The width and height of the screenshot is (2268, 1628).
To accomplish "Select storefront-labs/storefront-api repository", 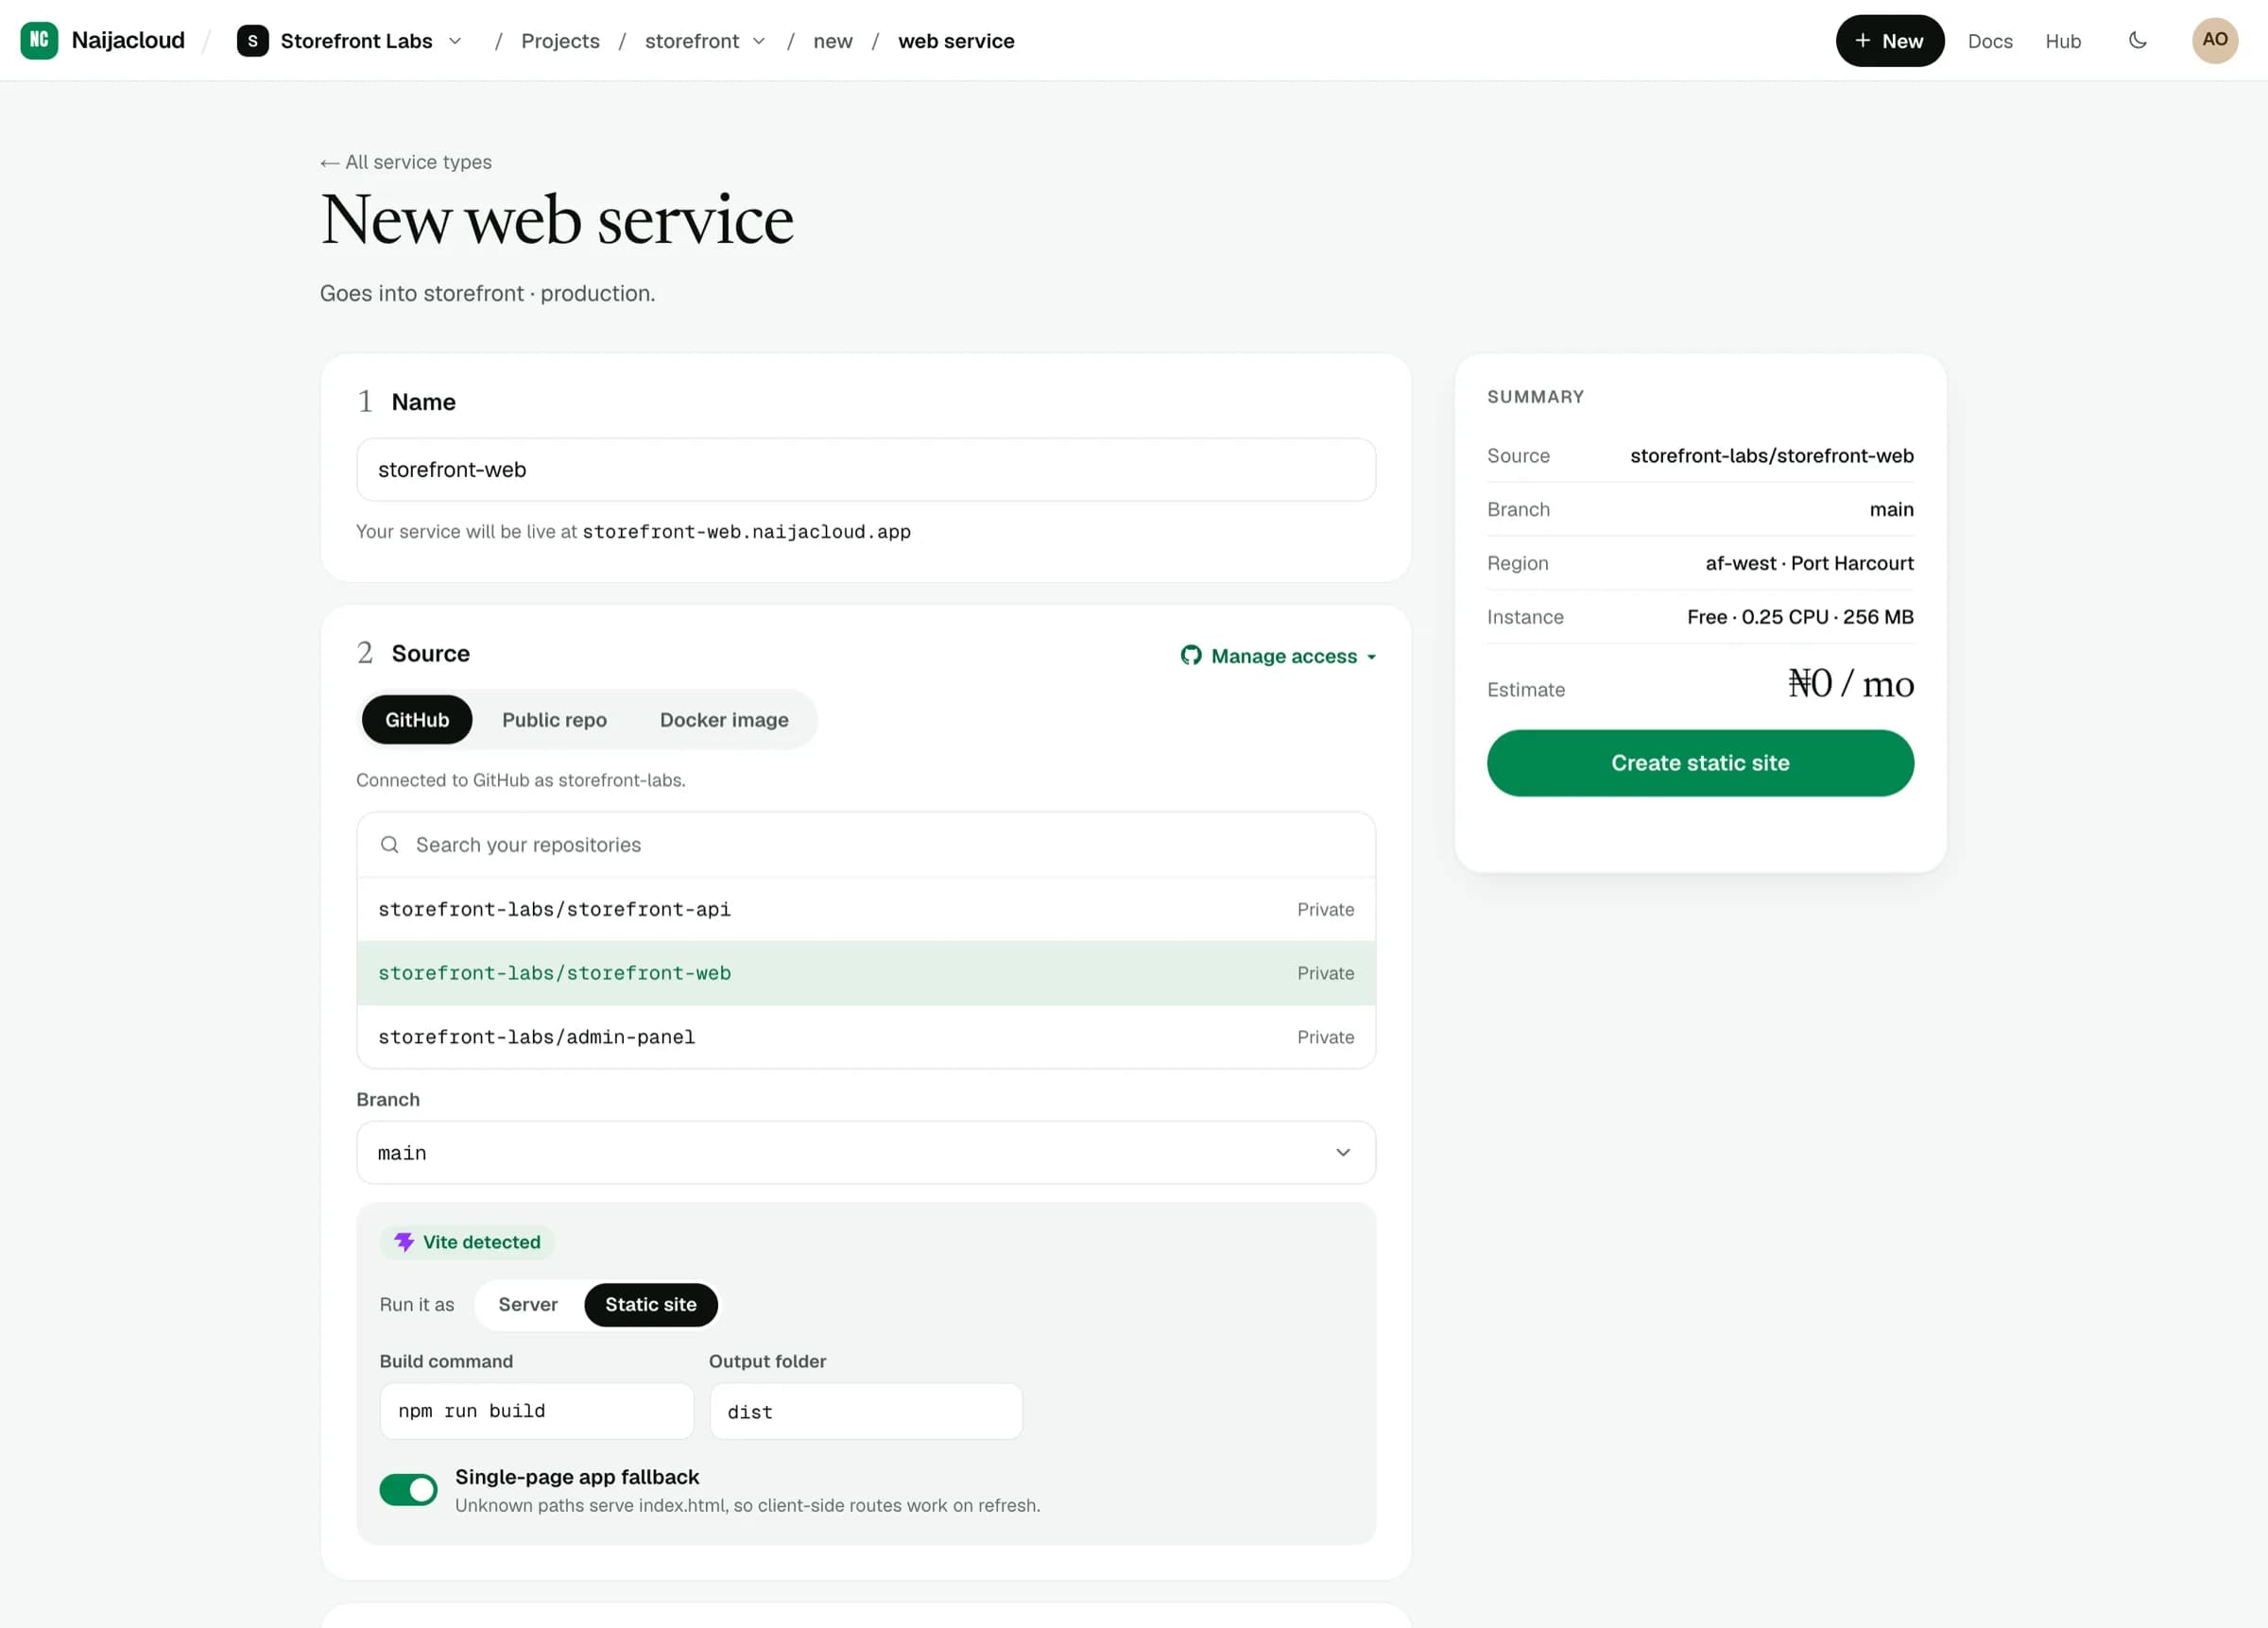I will [865, 909].
